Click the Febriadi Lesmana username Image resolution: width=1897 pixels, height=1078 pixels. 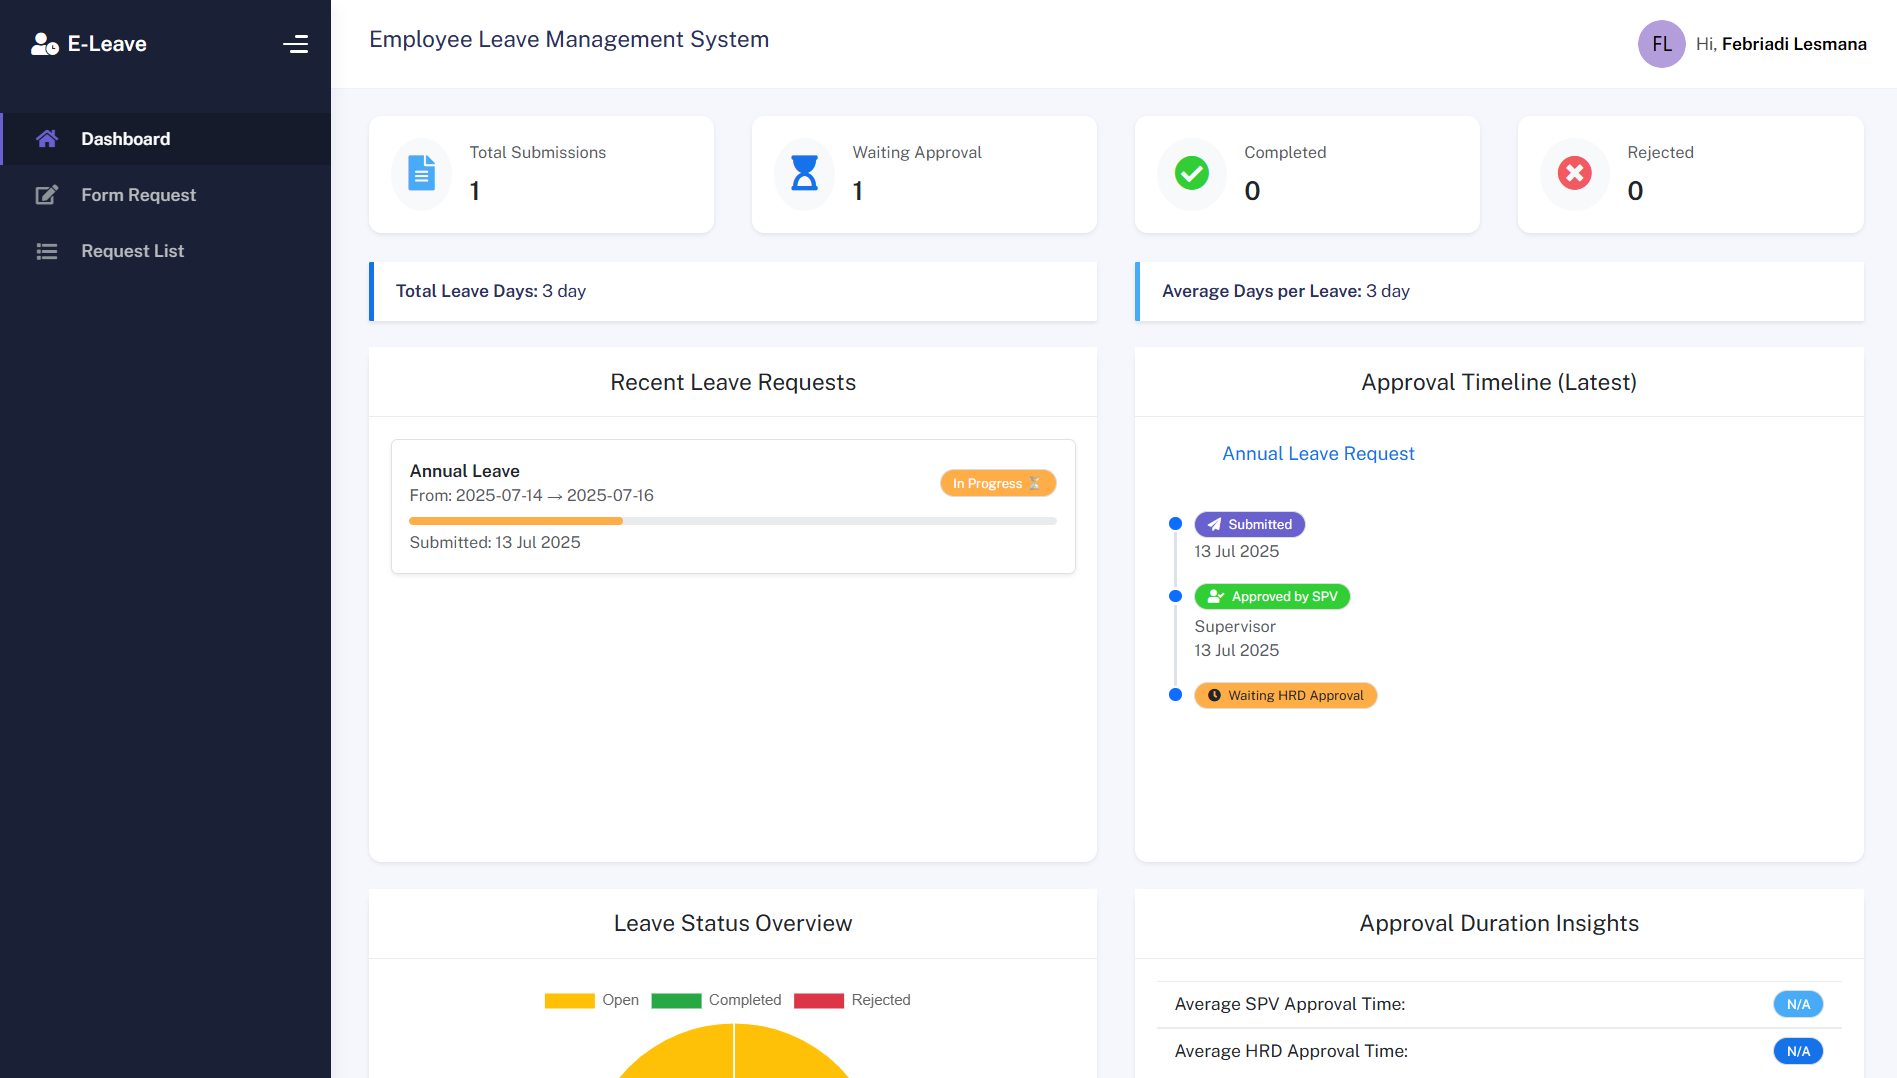(1794, 44)
